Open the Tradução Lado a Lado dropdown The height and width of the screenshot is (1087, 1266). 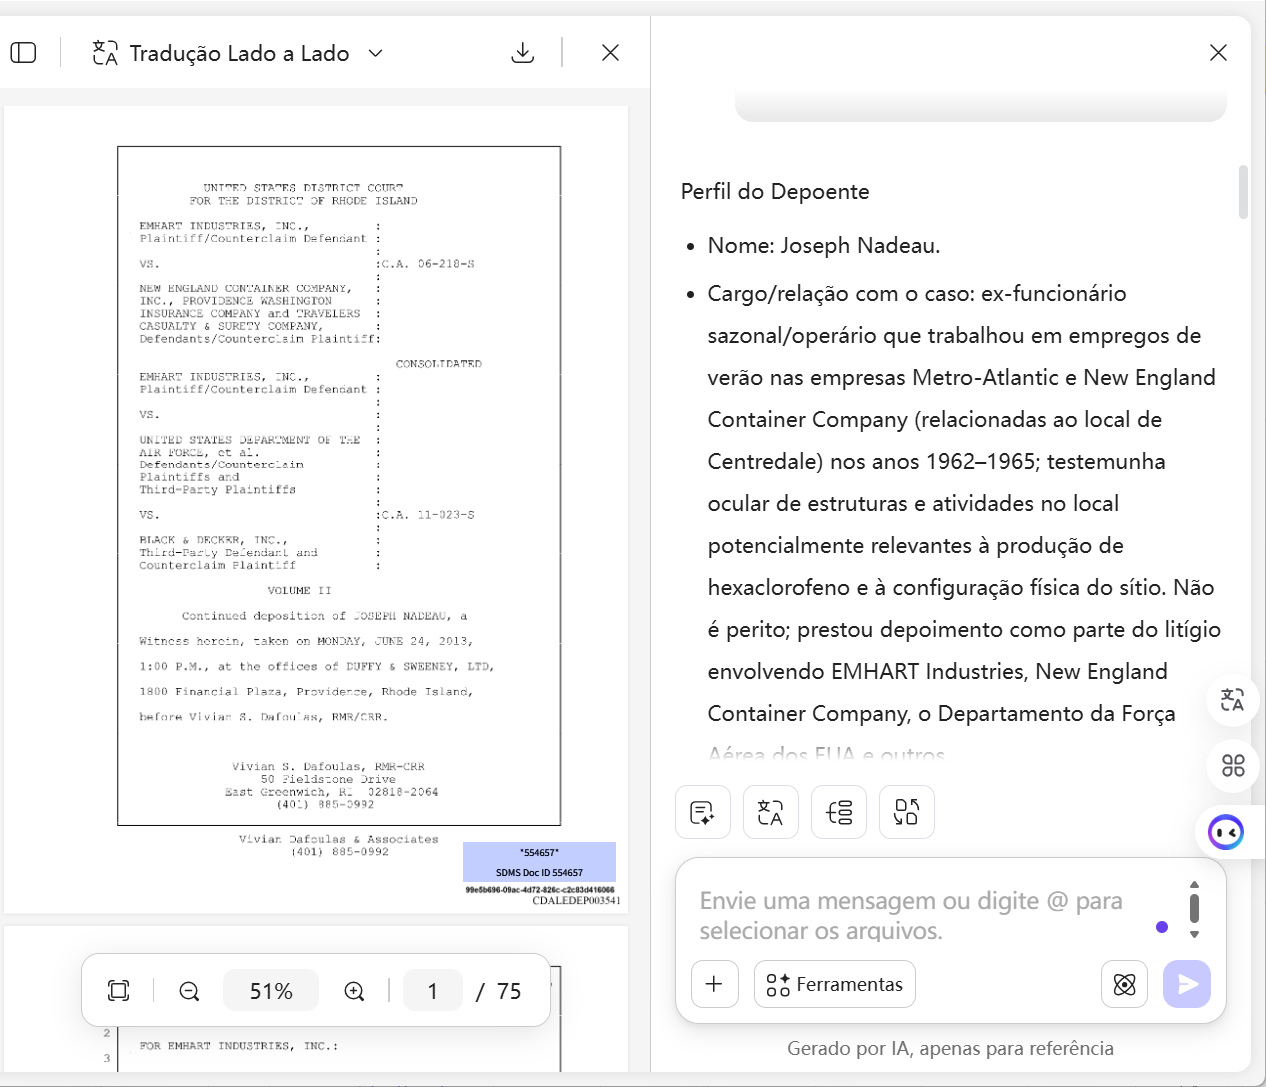(375, 53)
